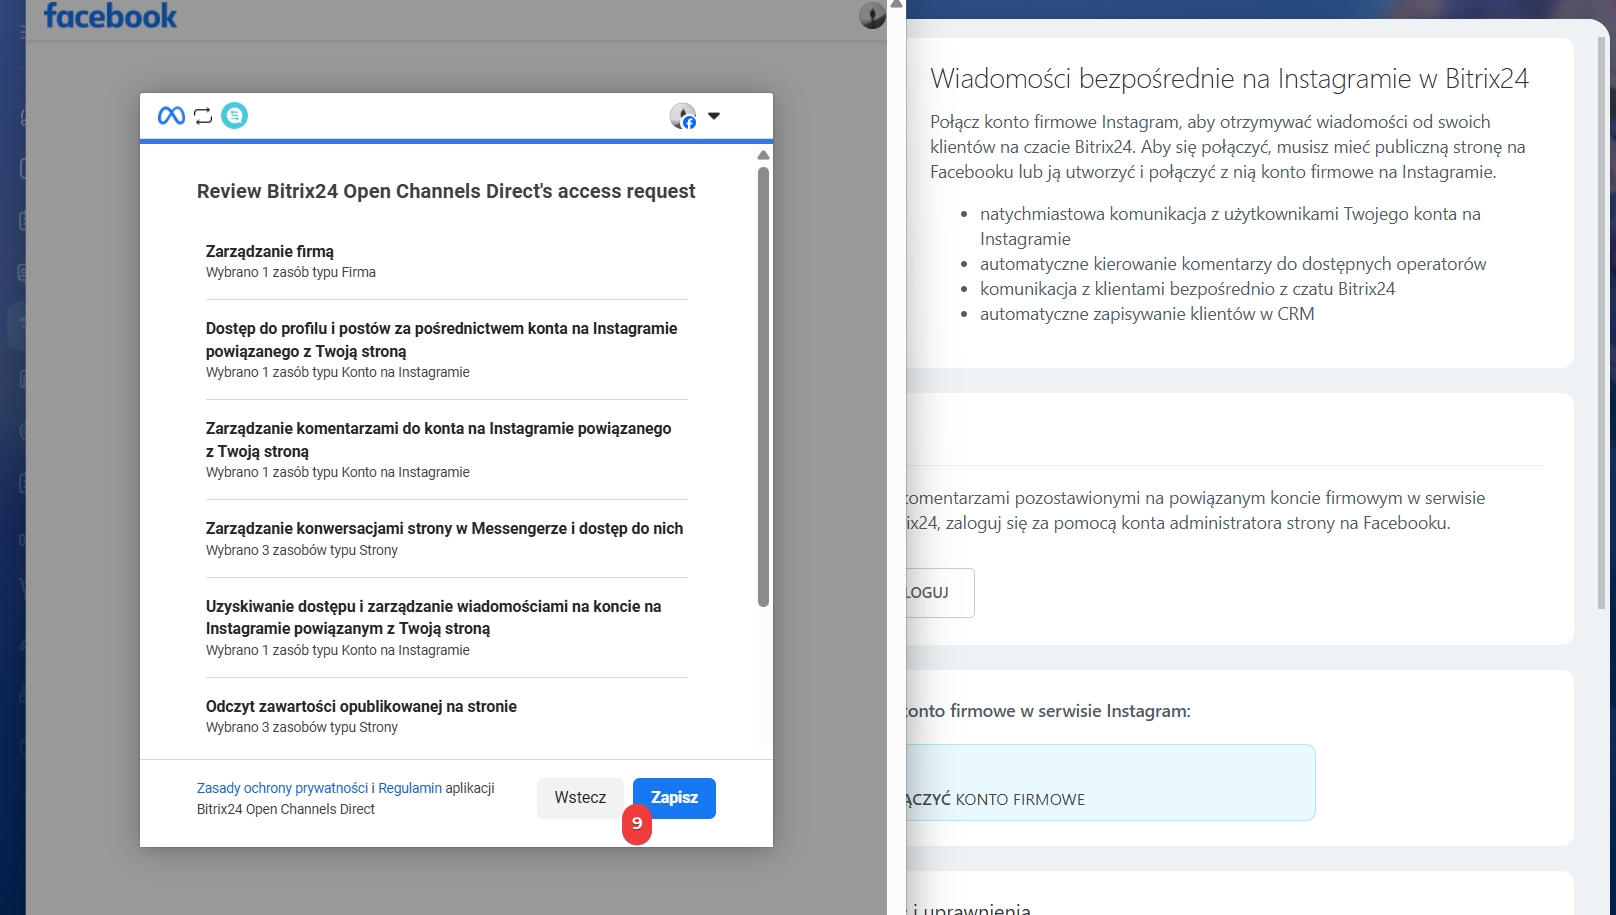Viewport: 1616px width, 915px height.
Task: Open the account dropdown arrow in the dialog
Action: click(x=714, y=116)
